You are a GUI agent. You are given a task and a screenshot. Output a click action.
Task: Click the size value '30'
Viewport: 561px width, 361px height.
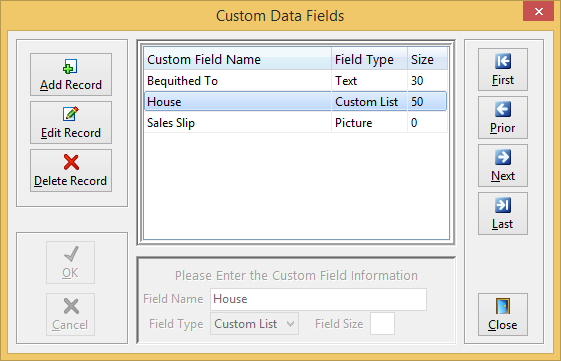tap(417, 81)
